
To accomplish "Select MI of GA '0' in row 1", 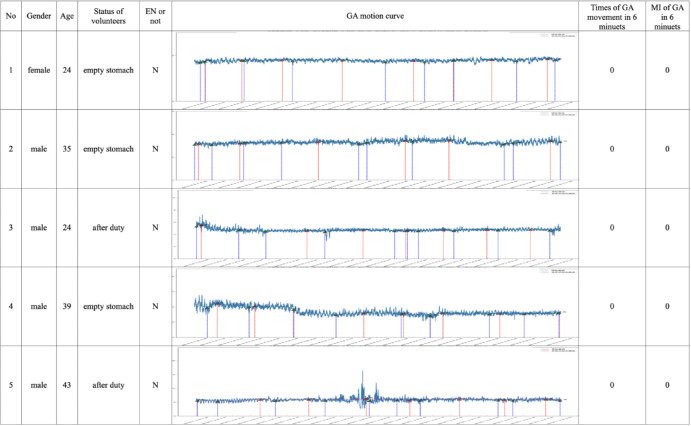I will tap(667, 70).
